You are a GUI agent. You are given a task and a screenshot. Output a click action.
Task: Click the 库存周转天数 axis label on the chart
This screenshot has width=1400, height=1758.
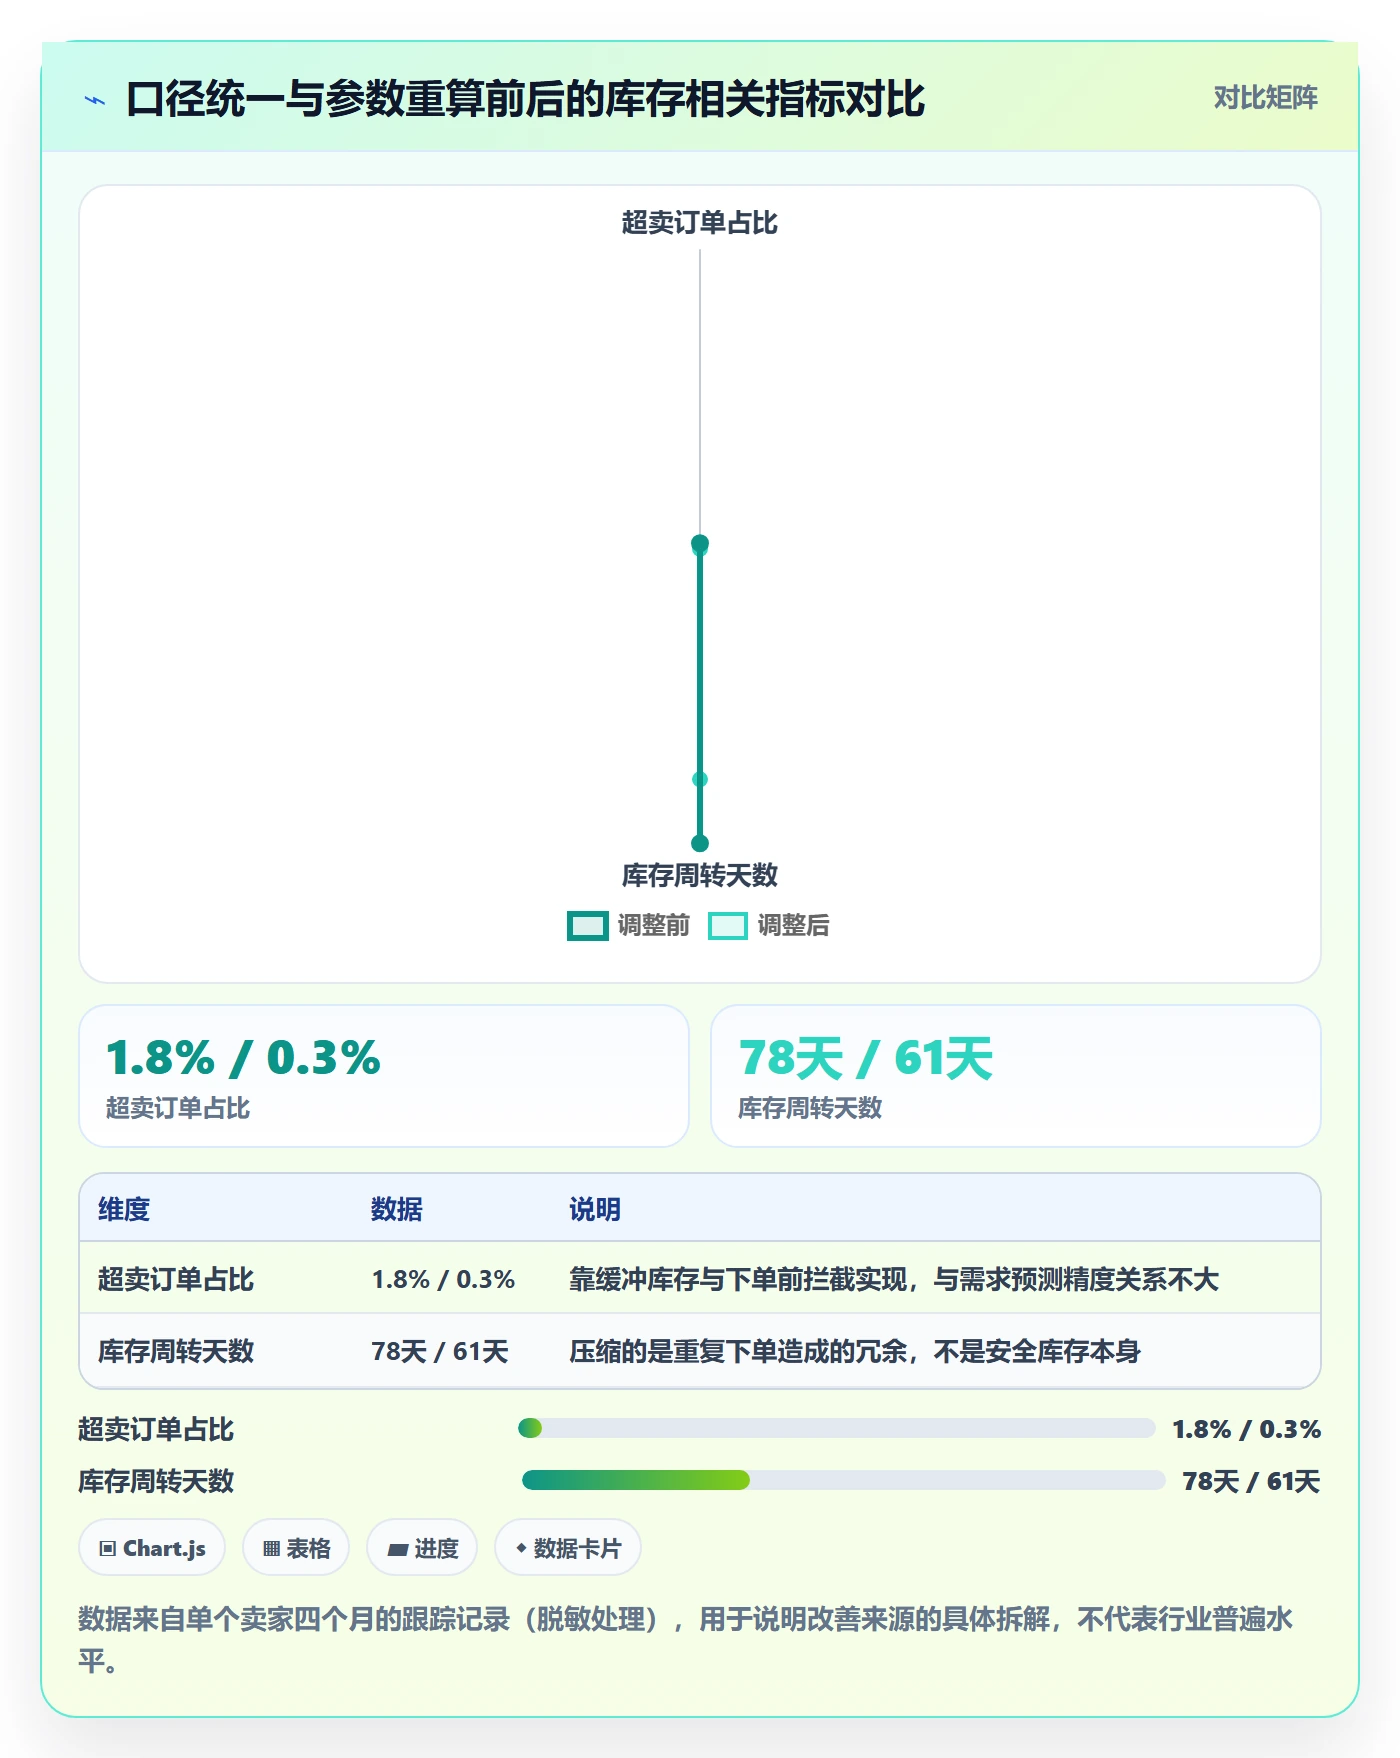pyautogui.click(x=699, y=875)
